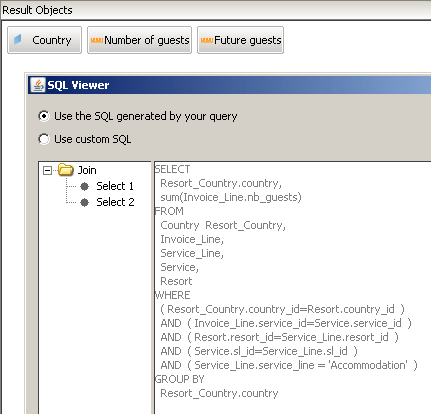Select the Join tree node label

87,170
